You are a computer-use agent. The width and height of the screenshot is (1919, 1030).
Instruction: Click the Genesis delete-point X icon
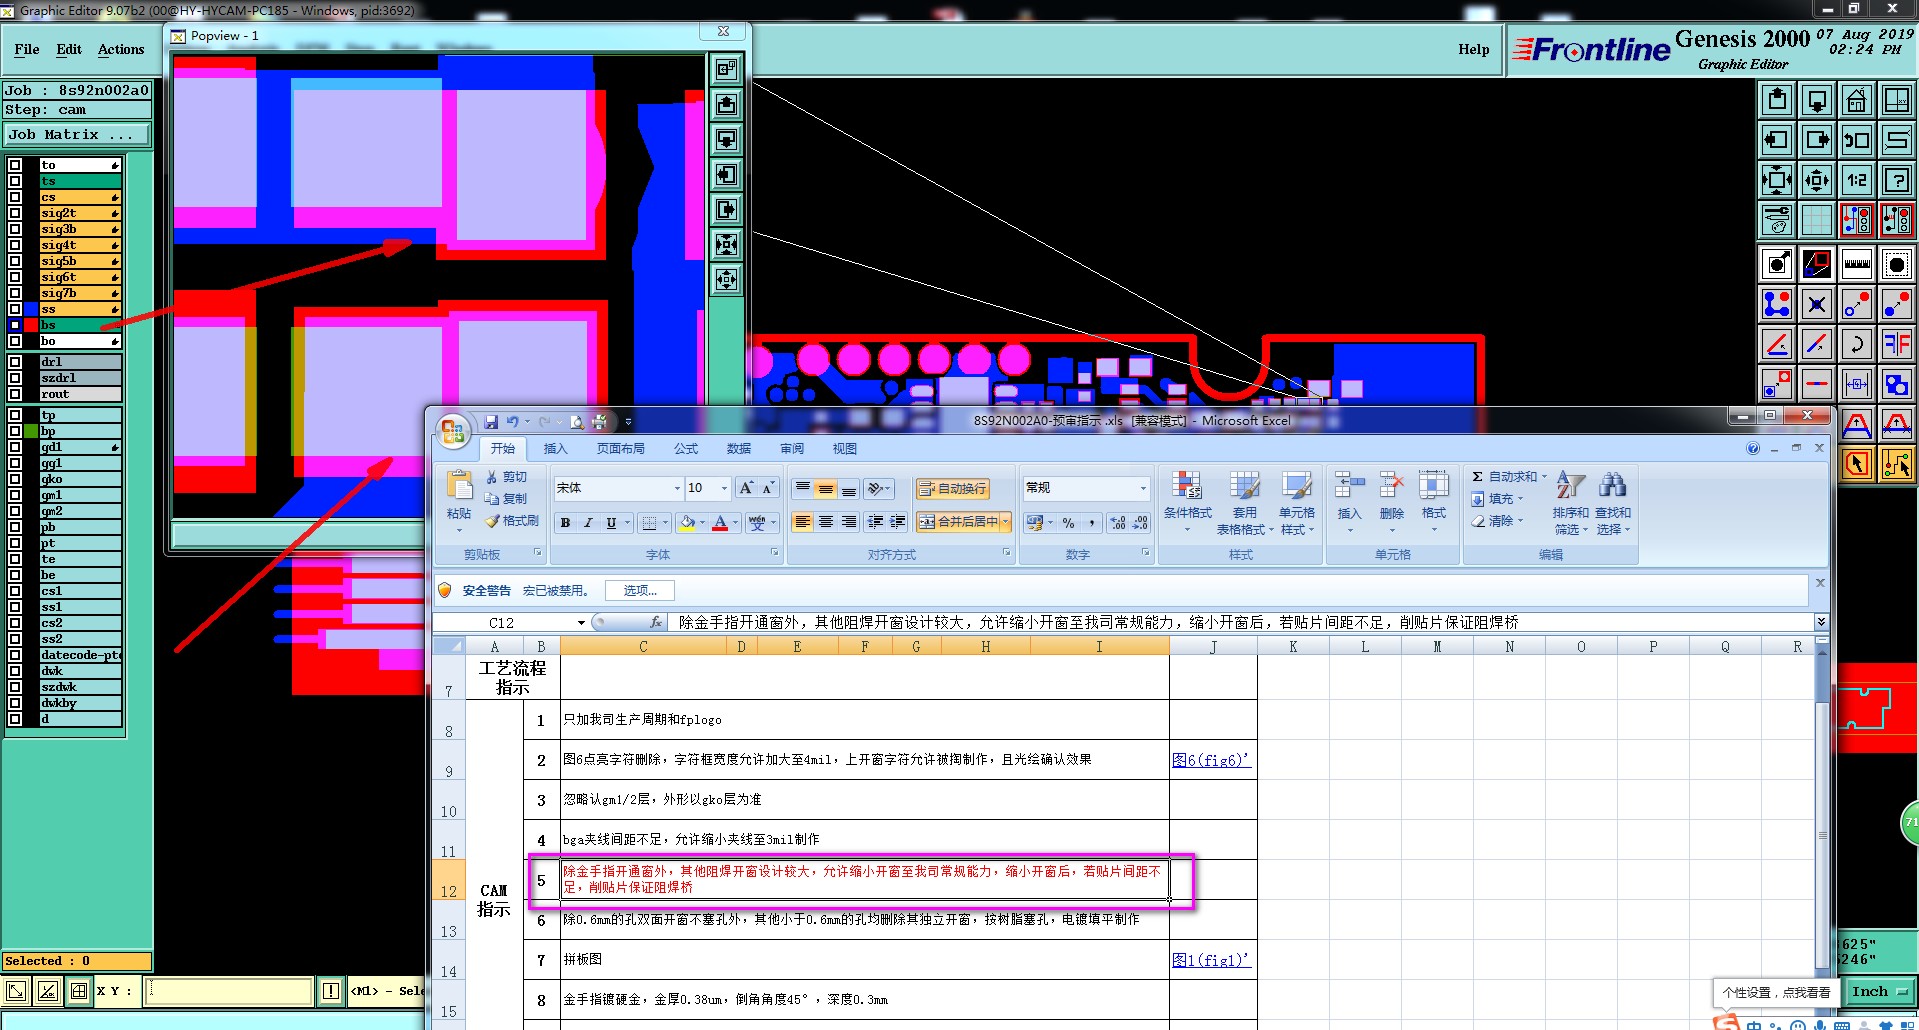tap(1817, 304)
